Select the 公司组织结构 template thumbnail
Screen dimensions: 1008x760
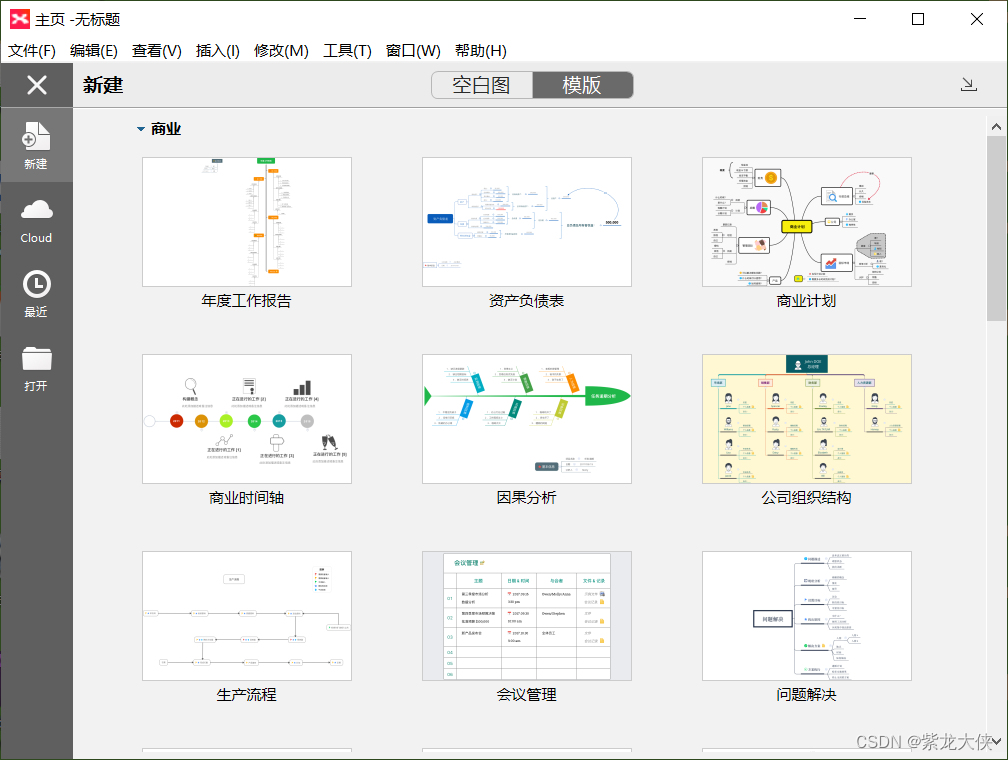tap(807, 419)
